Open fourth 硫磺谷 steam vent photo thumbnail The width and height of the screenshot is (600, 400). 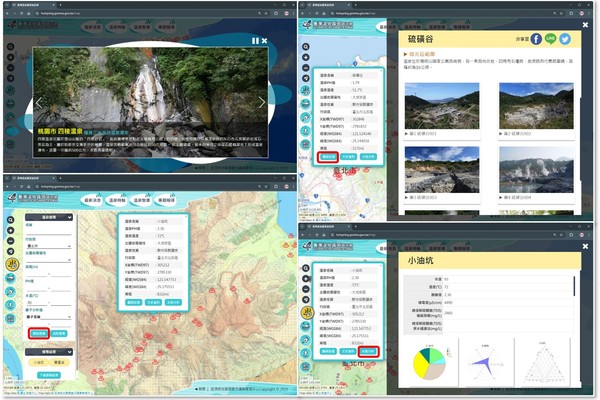[536, 170]
